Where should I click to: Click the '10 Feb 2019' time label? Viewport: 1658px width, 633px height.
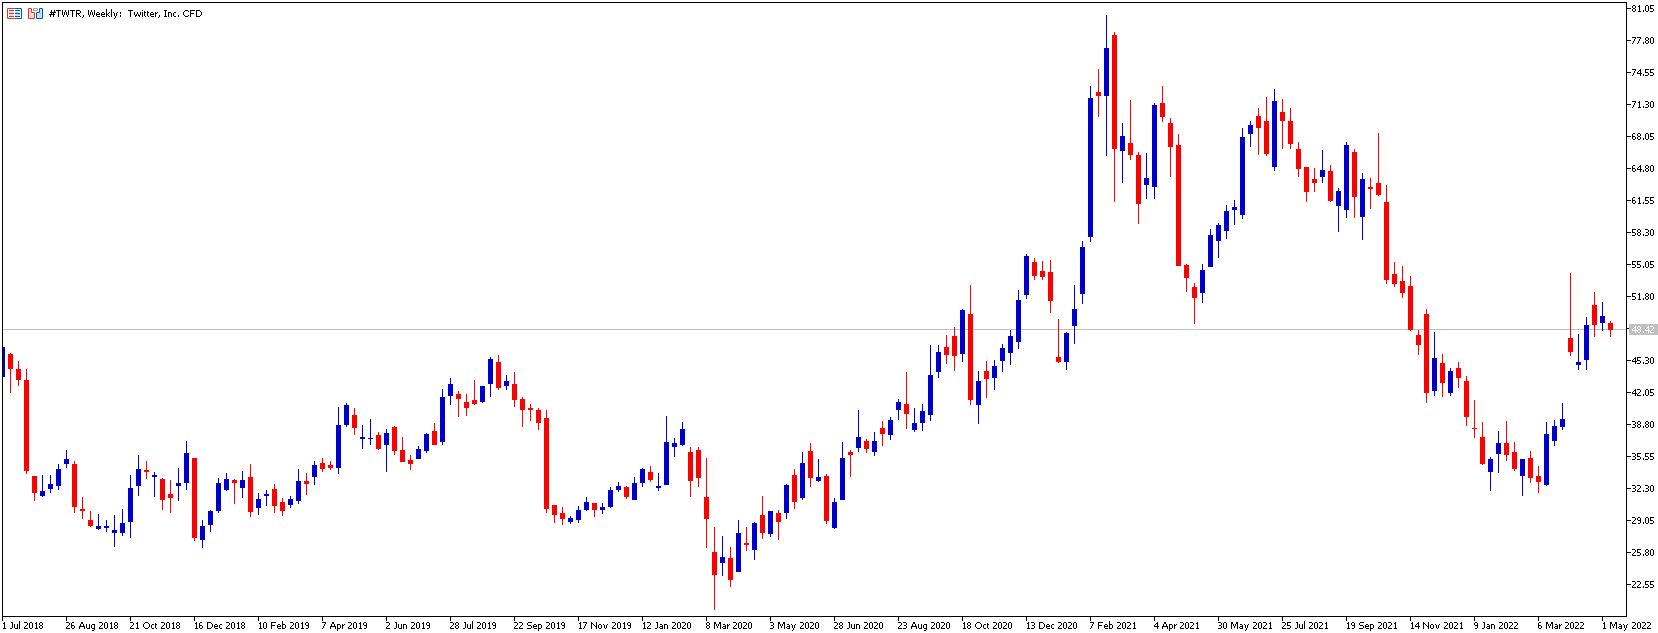[283, 626]
